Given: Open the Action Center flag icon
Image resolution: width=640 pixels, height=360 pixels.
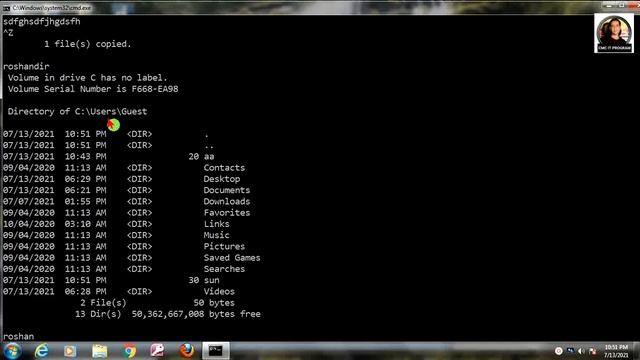Looking at the screenshot, I should pyautogui.click(x=593, y=351).
